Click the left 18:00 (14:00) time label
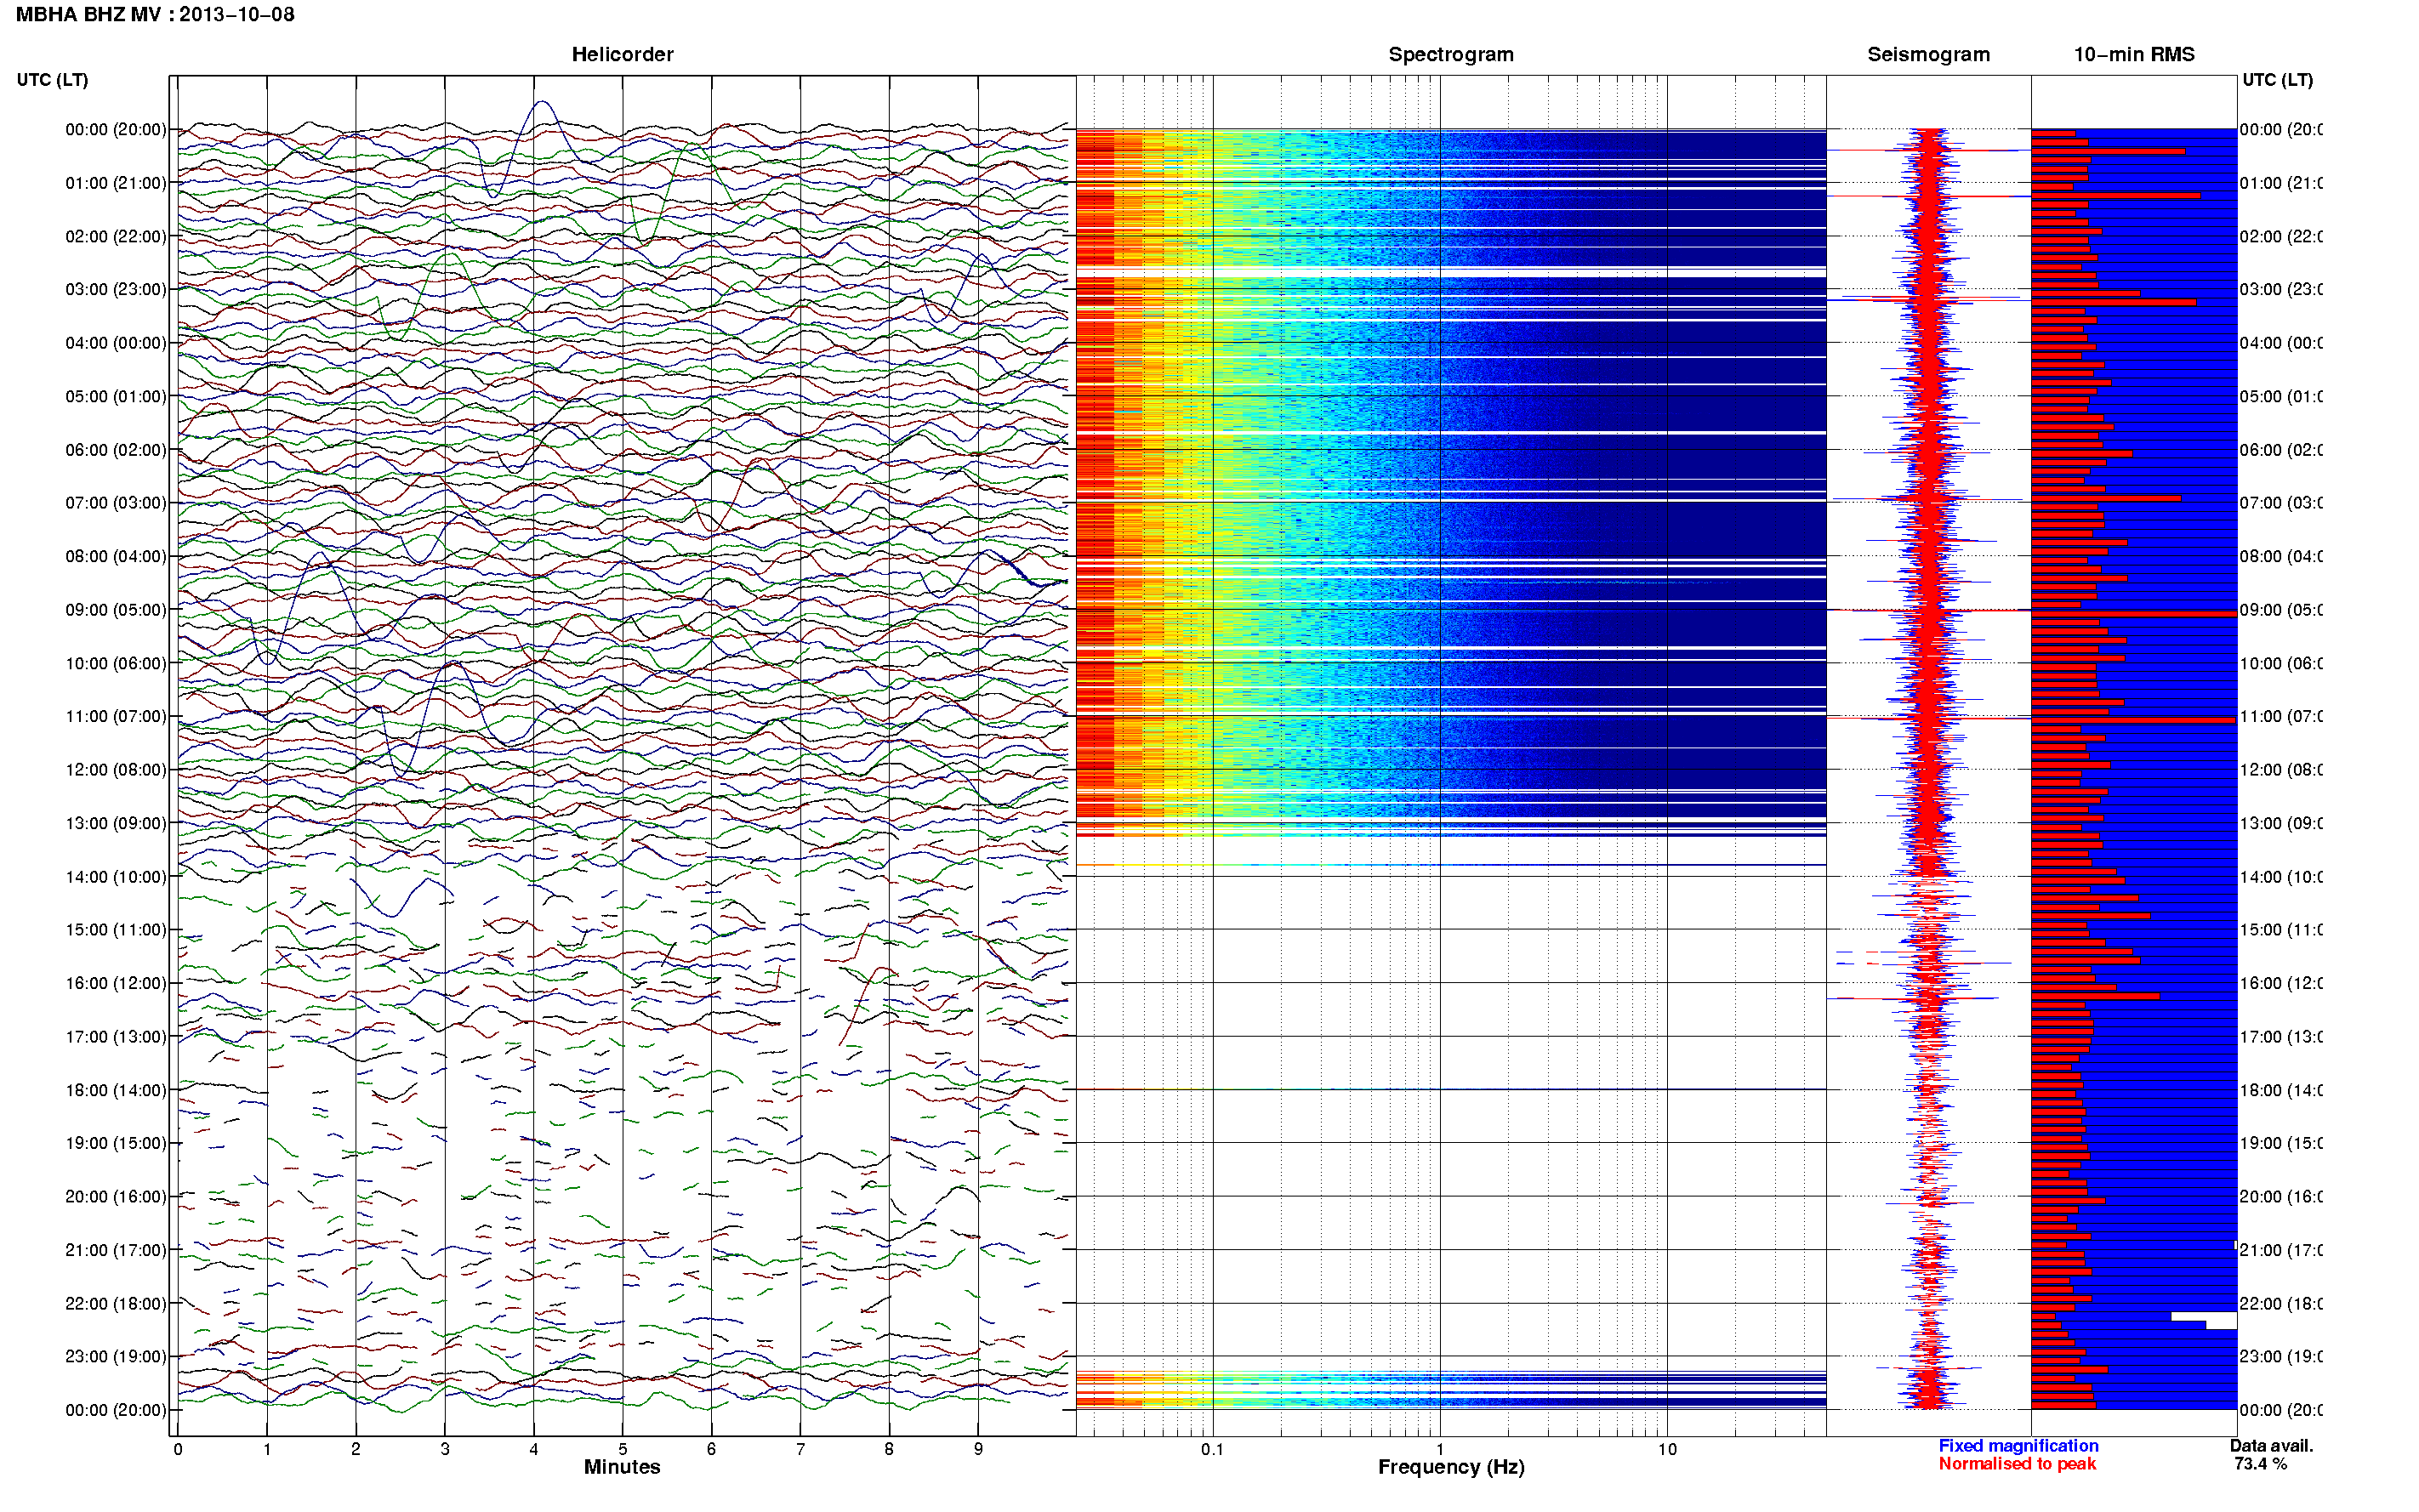This screenshot has width=2419, height=1512. (116, 1090)
